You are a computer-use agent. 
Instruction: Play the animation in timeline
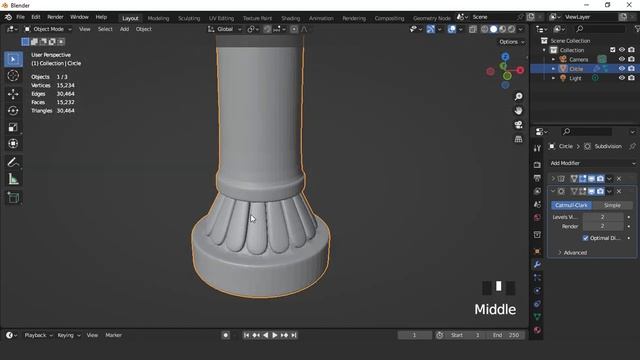(275, 335)
